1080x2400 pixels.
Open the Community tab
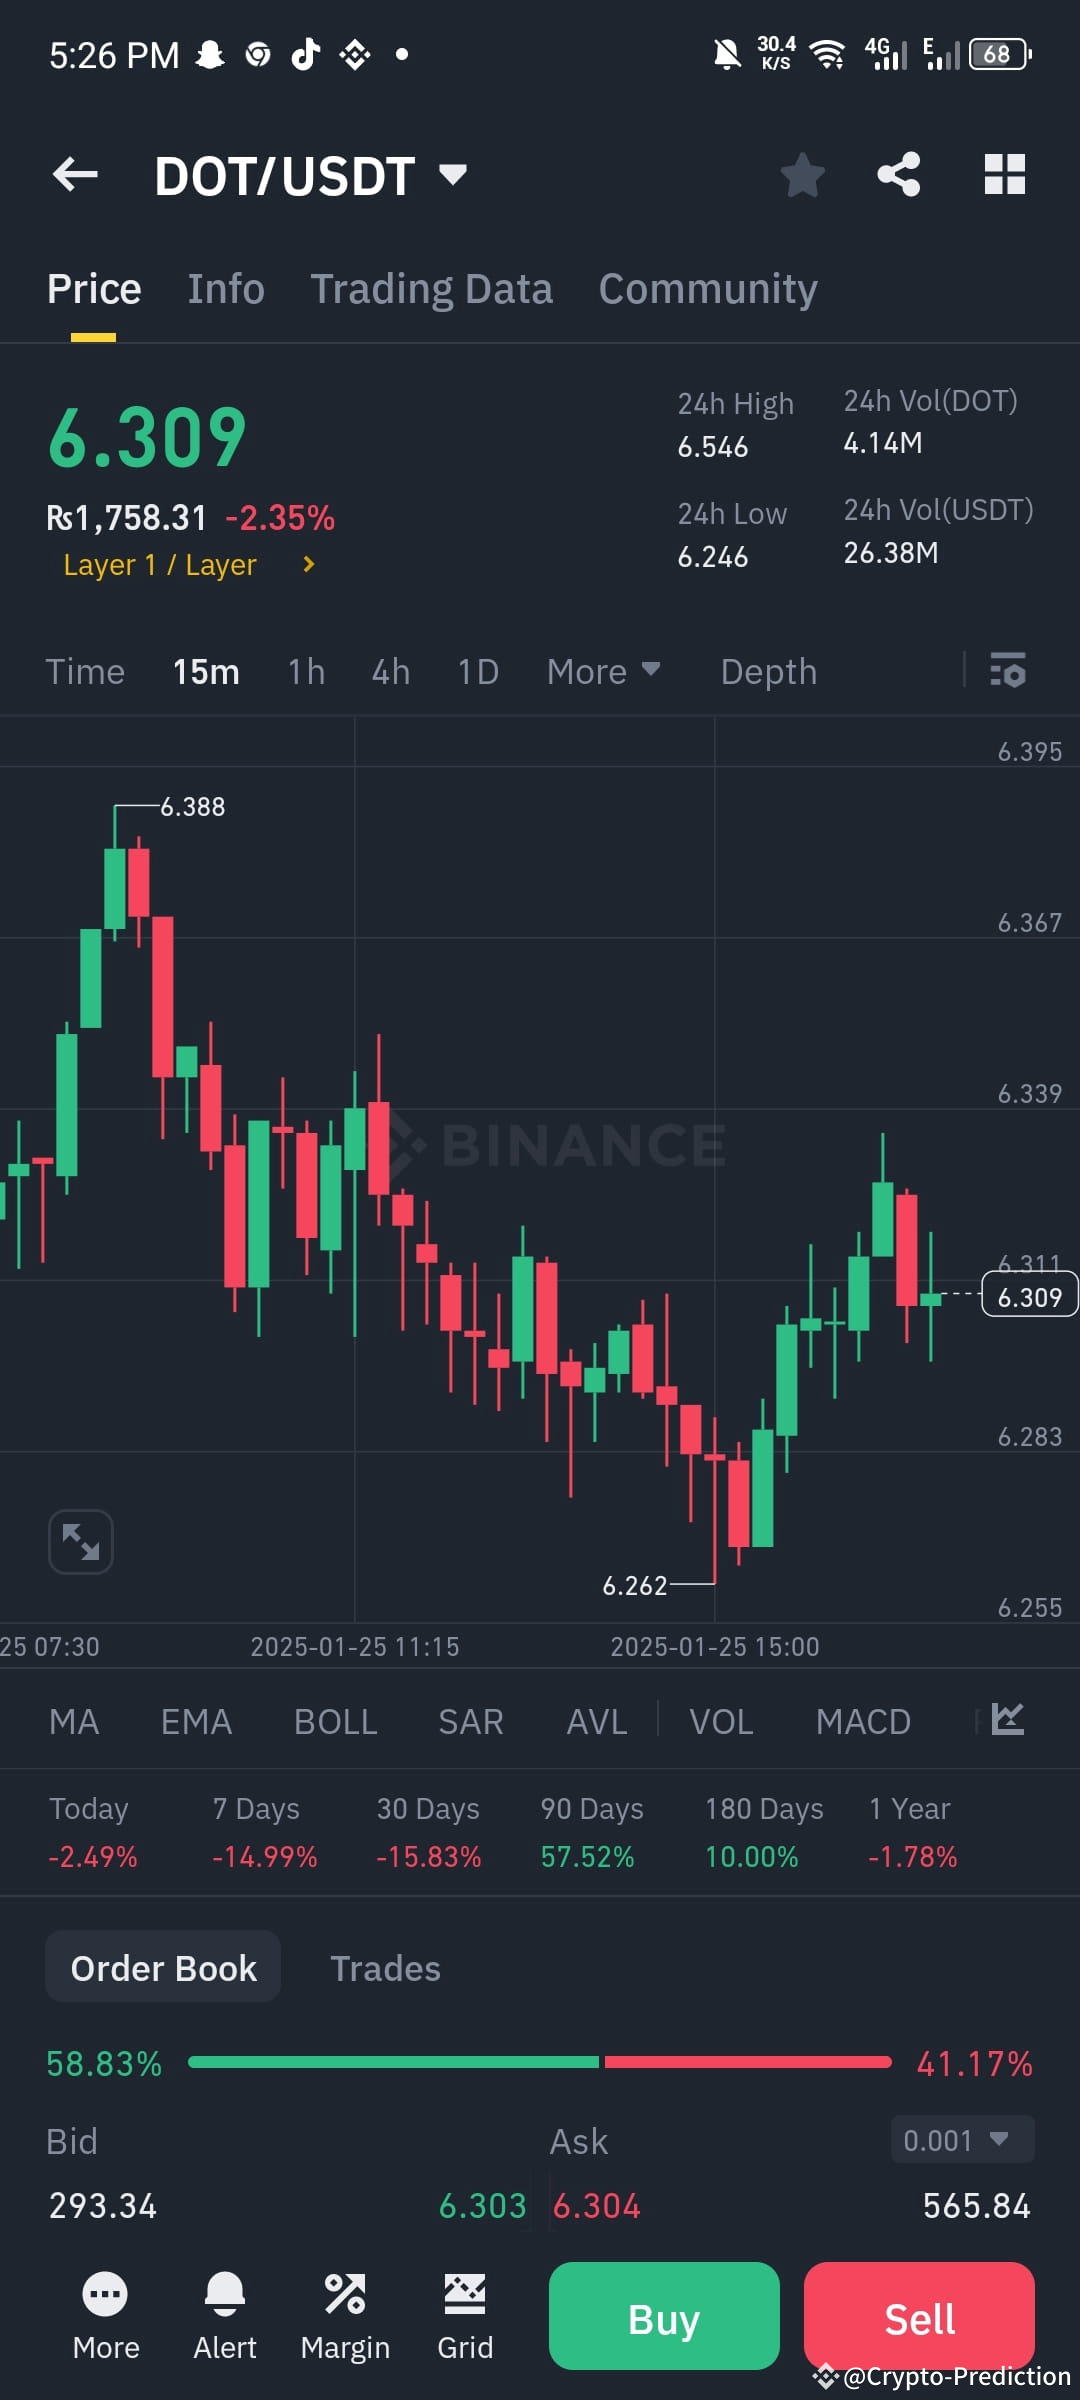[708, 289]
